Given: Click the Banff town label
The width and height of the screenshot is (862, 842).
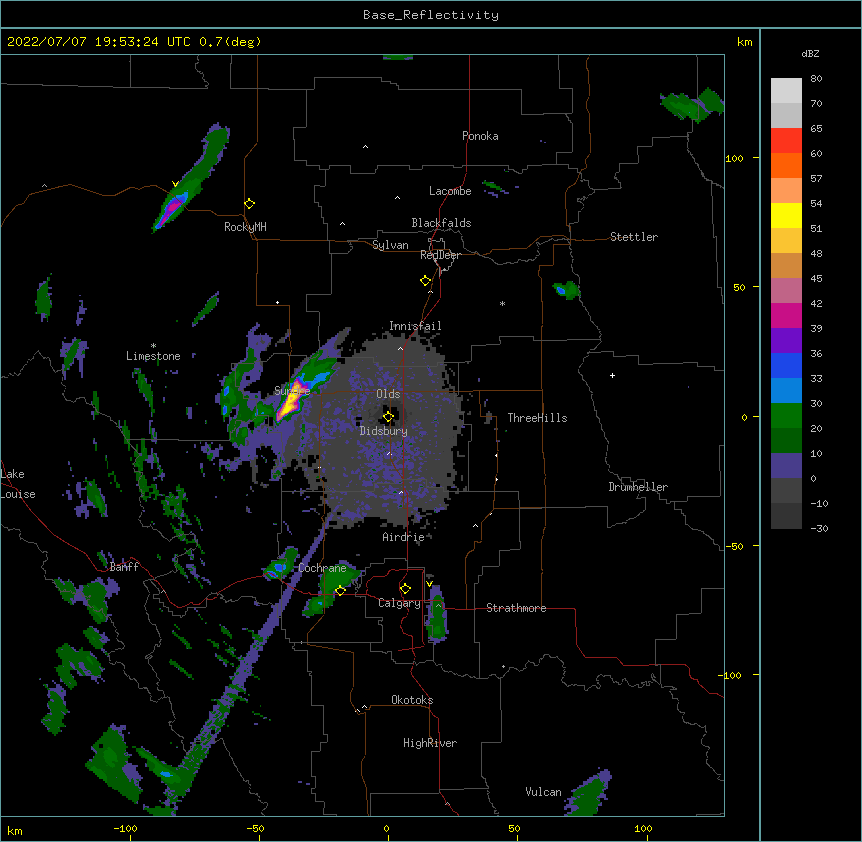Looking at the screenshot, I should pos(124,567).
